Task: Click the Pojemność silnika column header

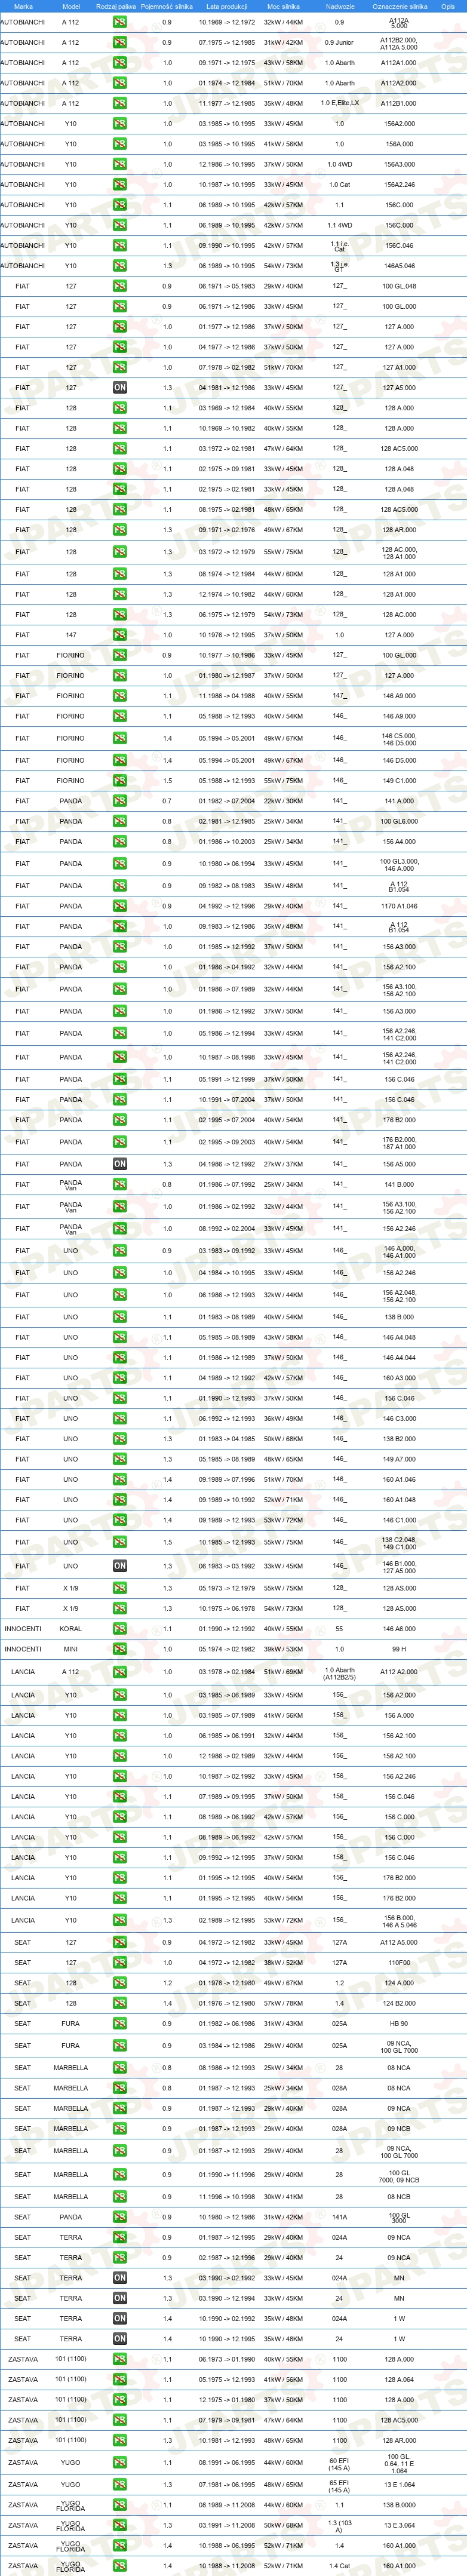Action: point(167,6)
